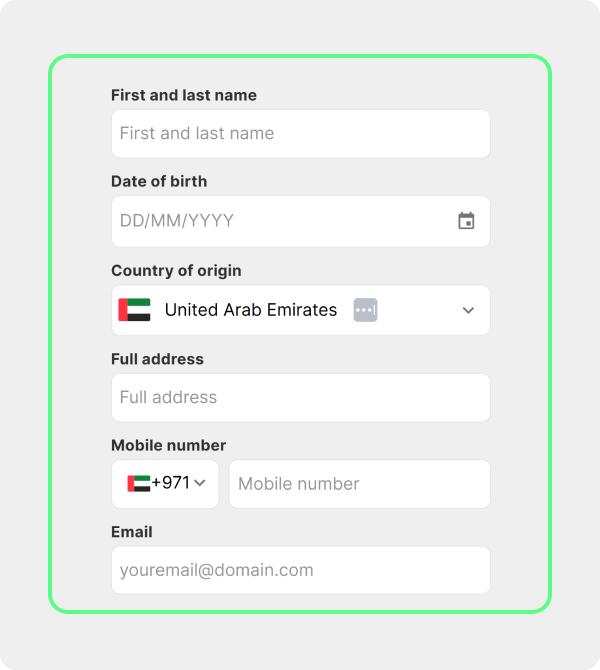Open the calendar date picker icon
Image resolution: width=600 pixels, height=670 pixels.
(x=466, y=221)
